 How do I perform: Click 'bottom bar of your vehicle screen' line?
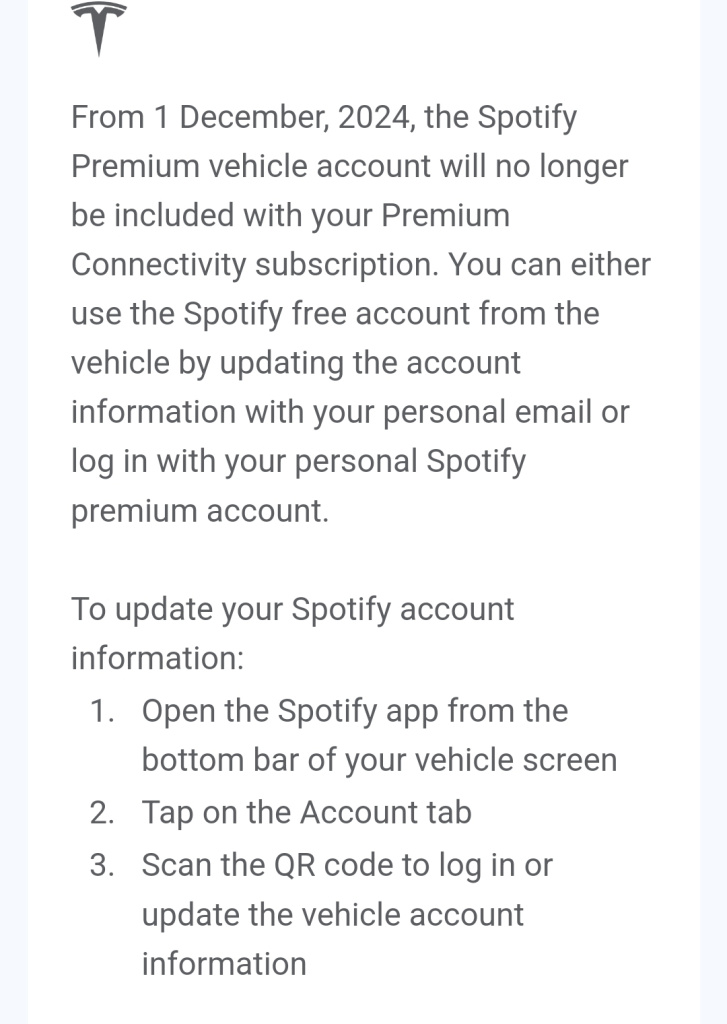[380, 760]
